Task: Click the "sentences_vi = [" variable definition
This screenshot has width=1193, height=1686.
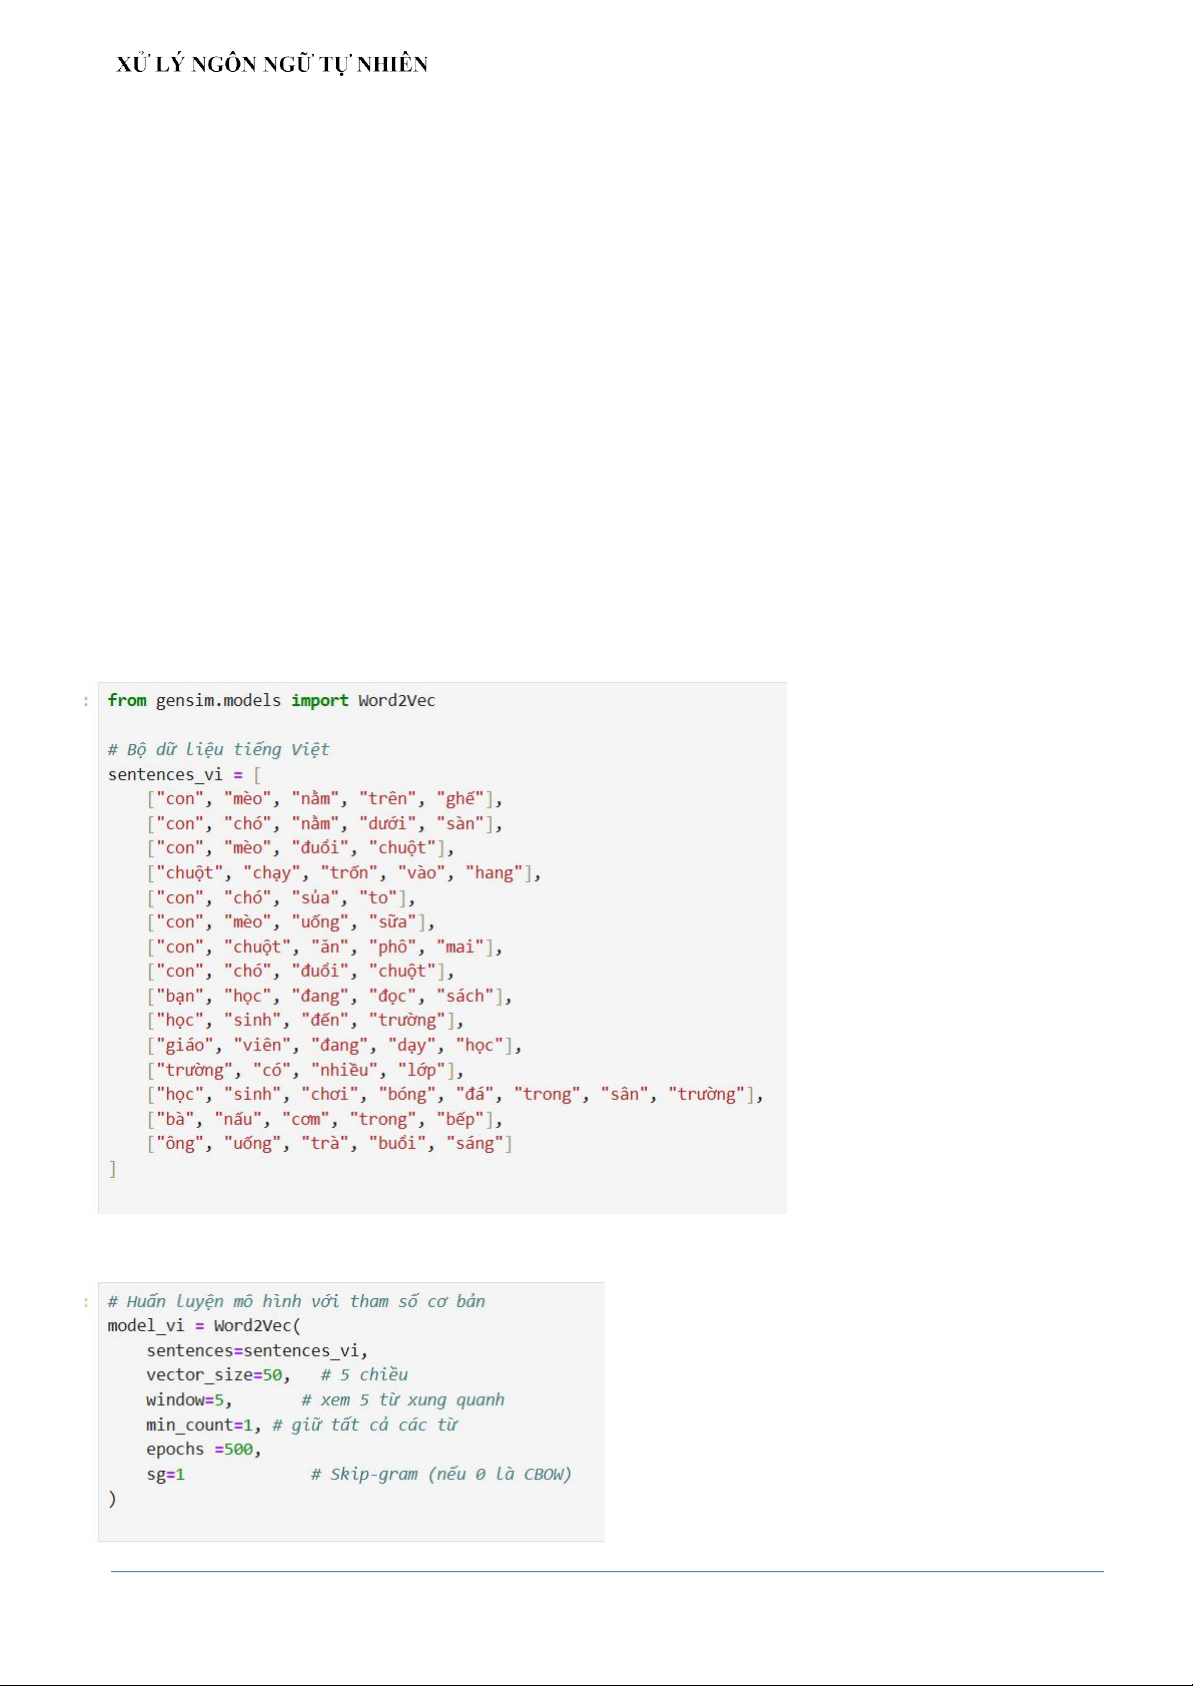Action: tap(184, 774)
